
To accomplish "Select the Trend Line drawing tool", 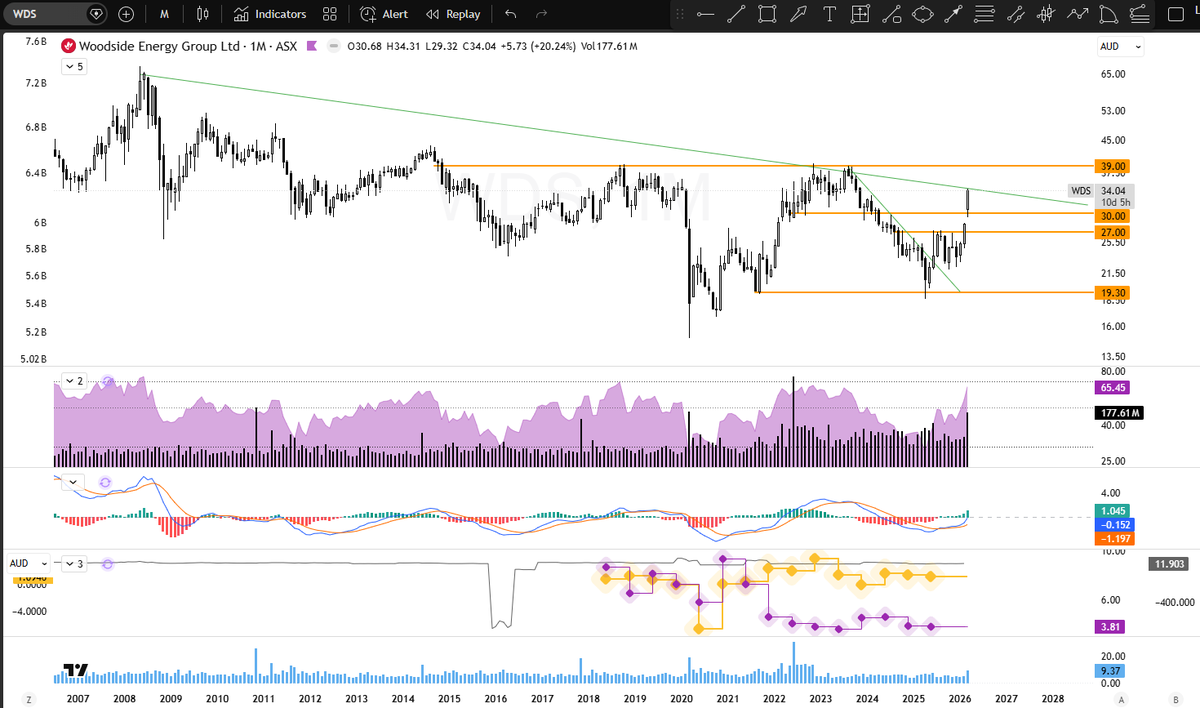I will coord(736,14).
